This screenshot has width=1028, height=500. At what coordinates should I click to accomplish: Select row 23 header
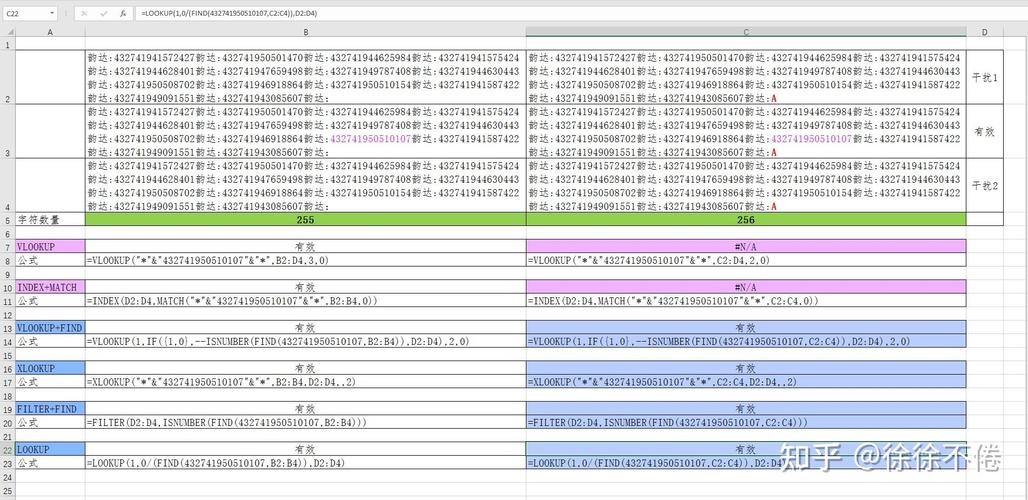(x=8, y=463)
